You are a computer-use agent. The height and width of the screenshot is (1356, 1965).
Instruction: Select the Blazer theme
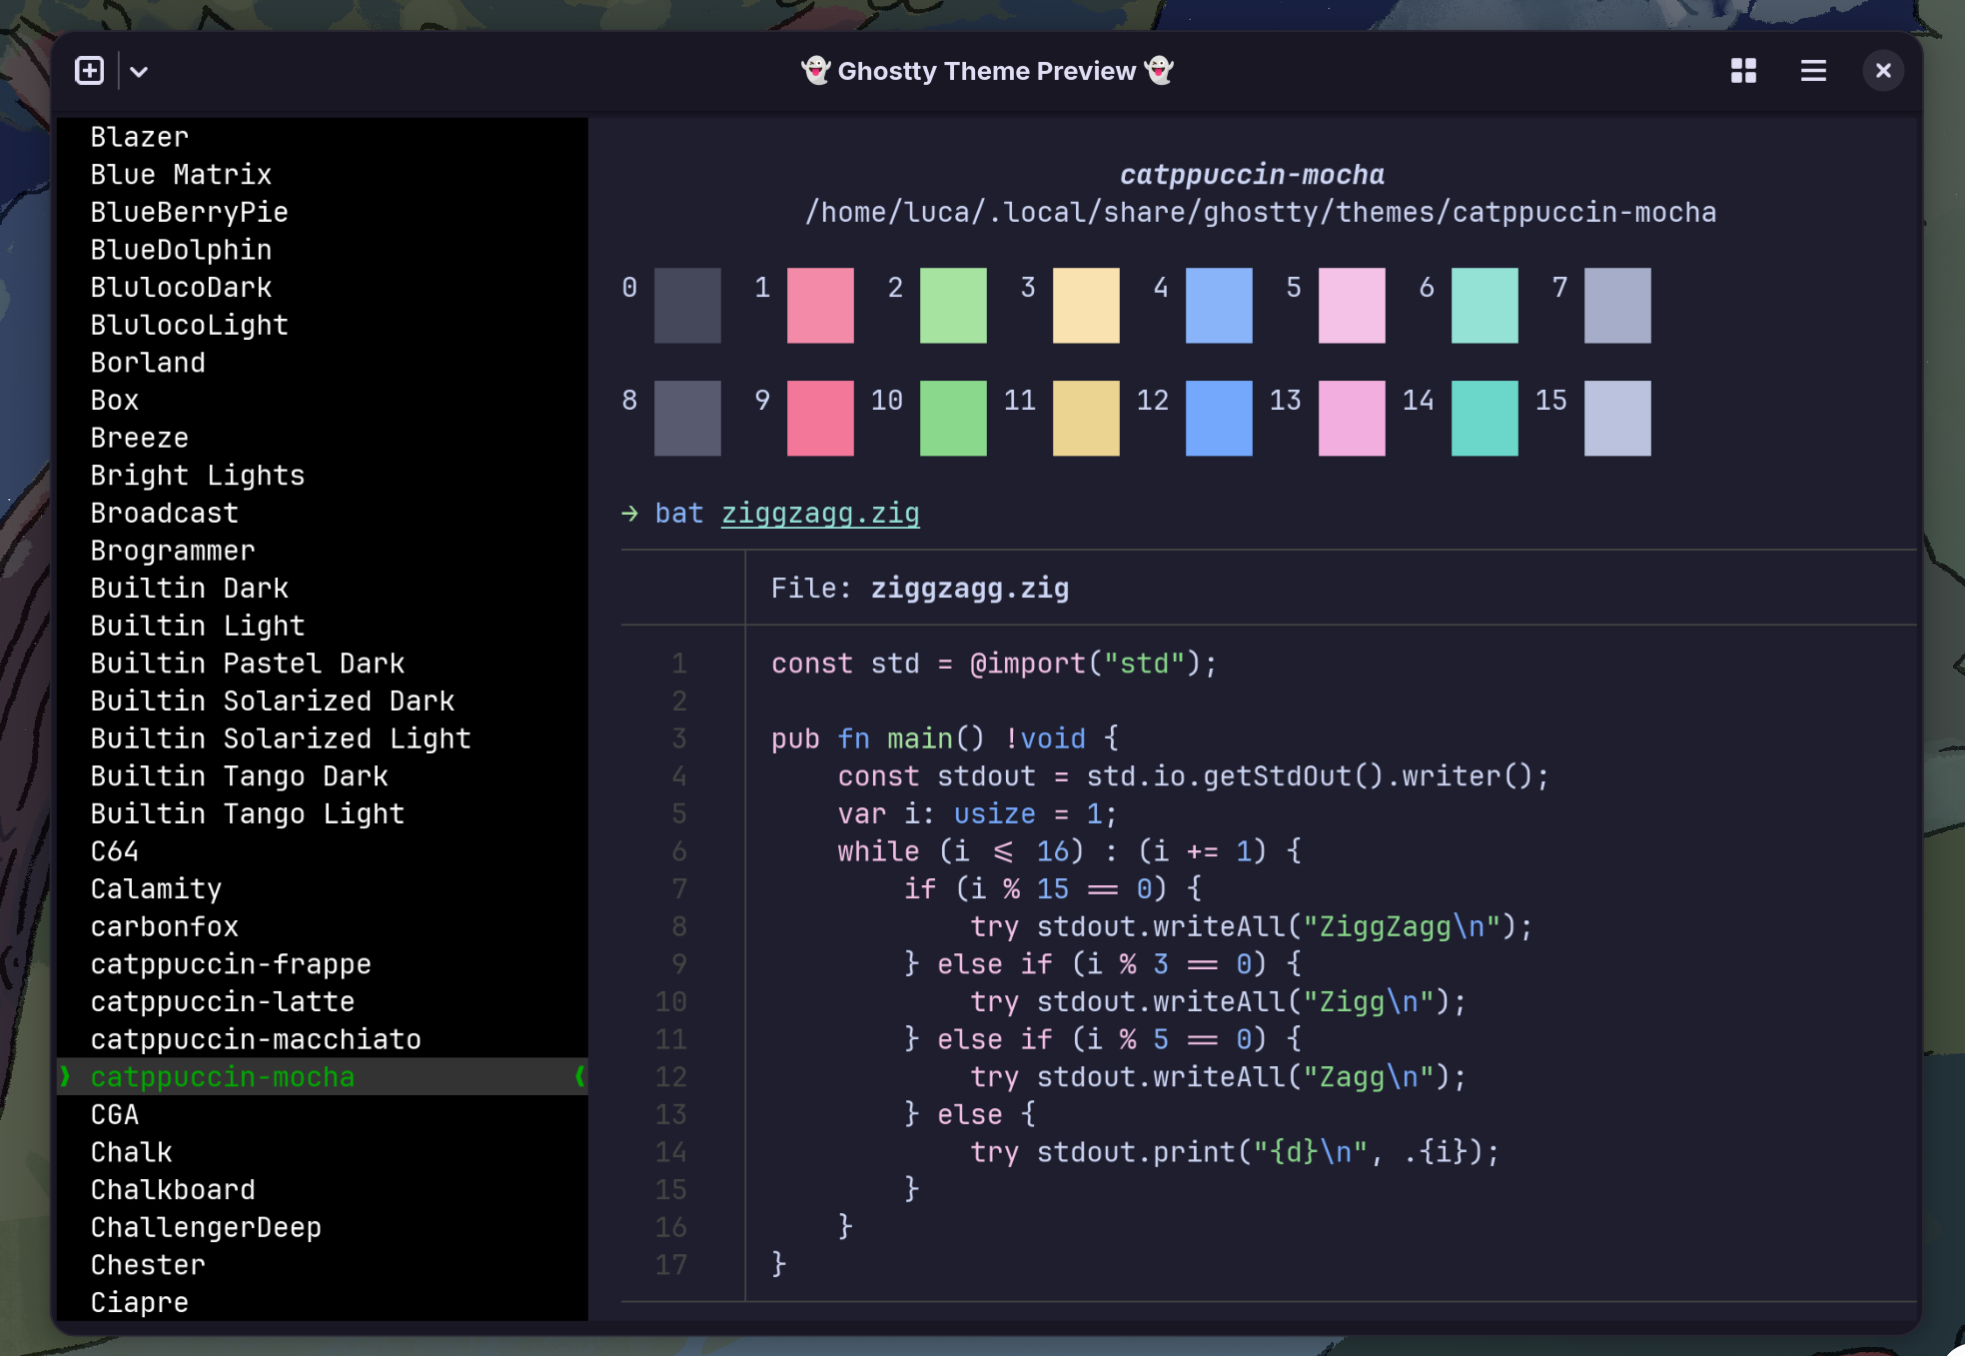(322, 137)
